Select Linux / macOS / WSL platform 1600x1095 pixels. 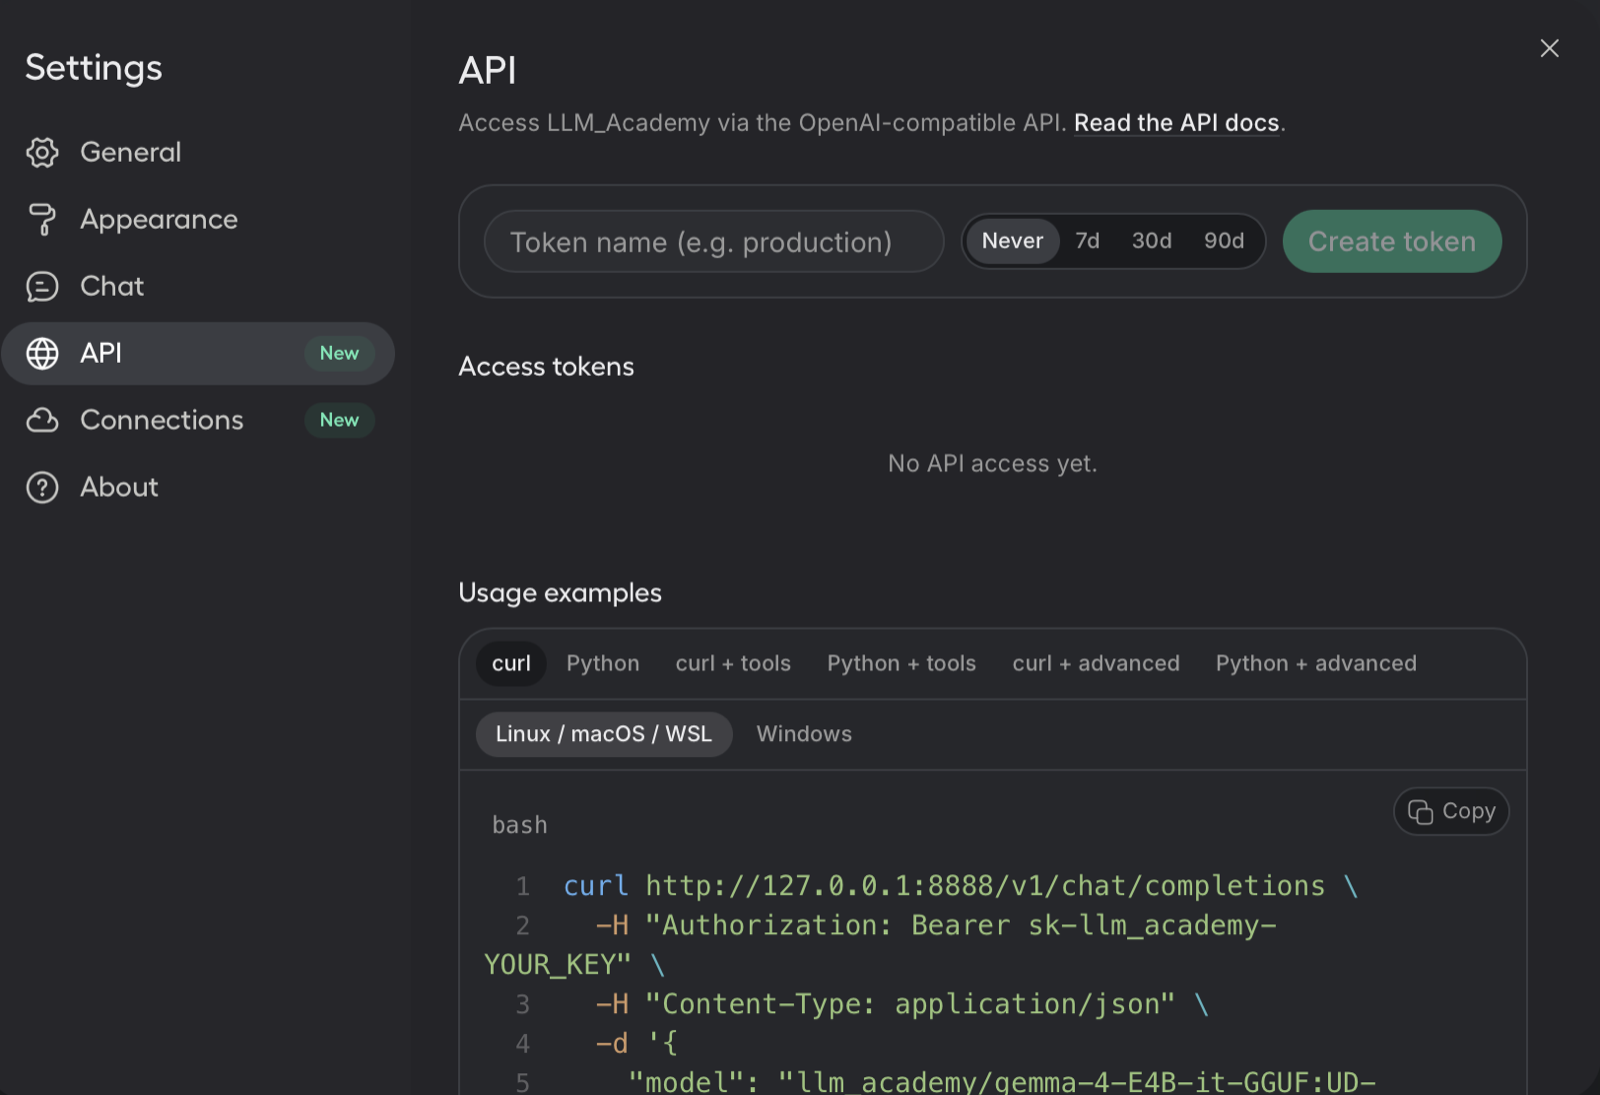tap(604, 734)
